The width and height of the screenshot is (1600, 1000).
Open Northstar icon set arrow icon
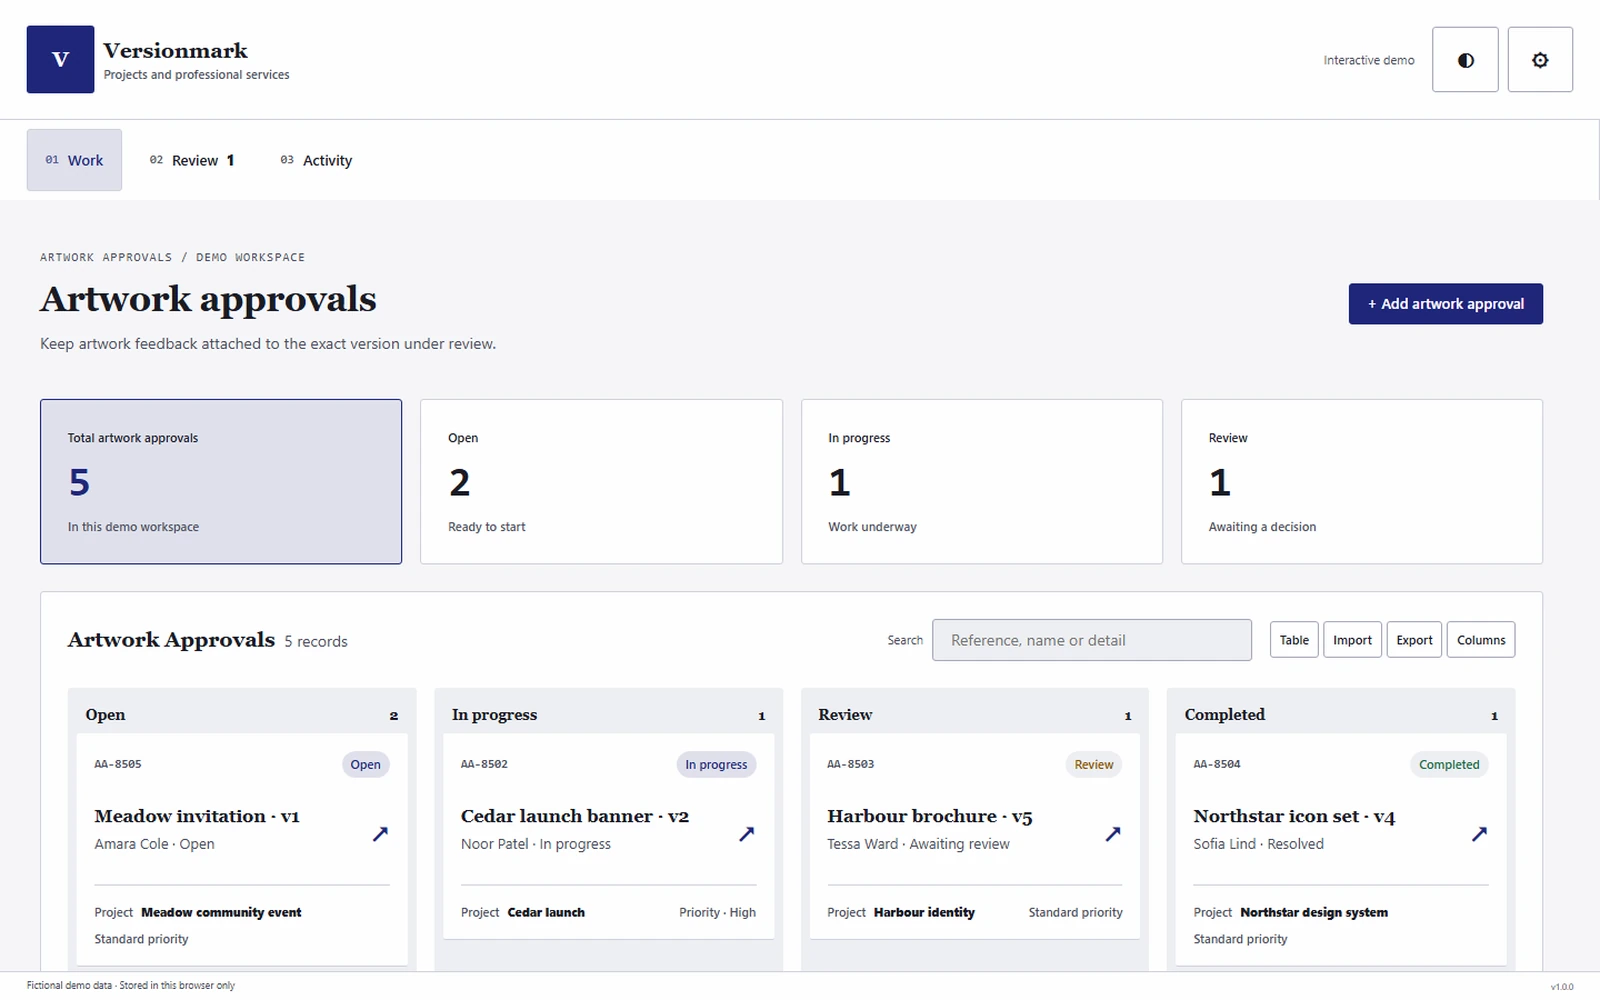1480,834
